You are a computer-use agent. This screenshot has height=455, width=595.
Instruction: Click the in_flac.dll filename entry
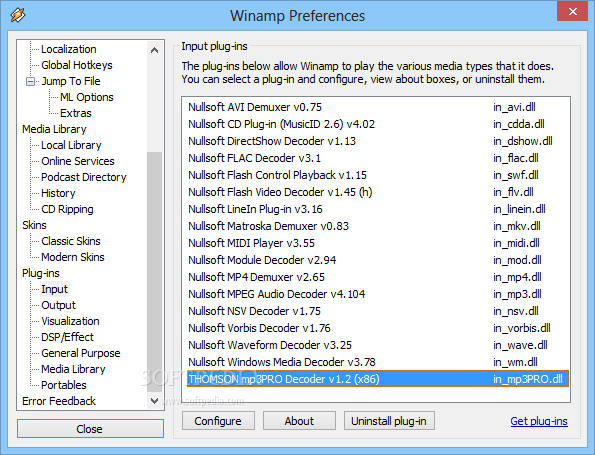(516, 158)
